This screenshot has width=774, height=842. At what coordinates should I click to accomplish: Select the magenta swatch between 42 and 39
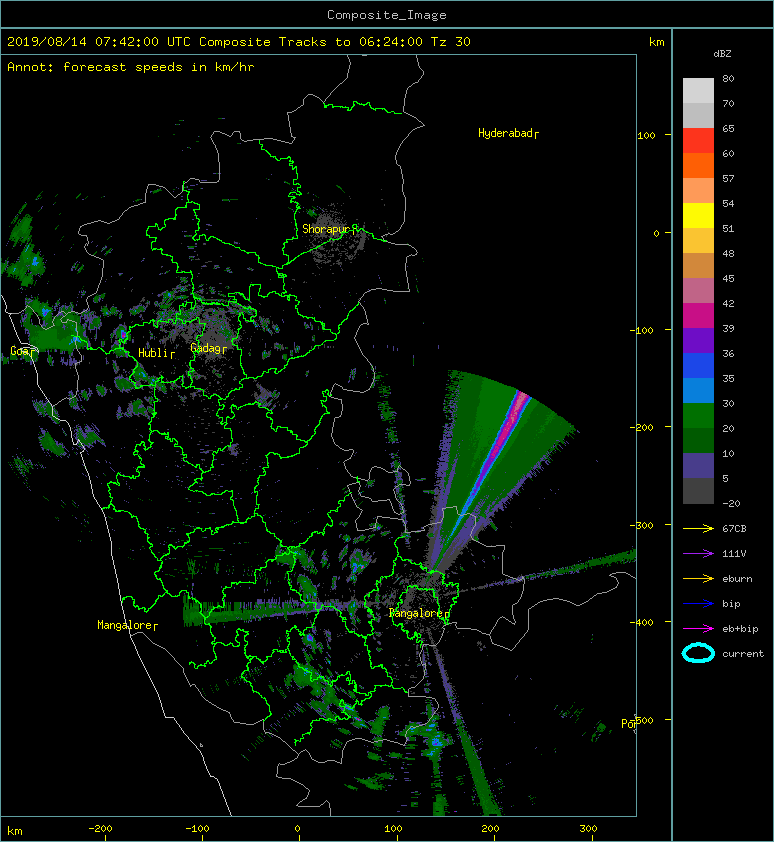click(x=698, y=316)
